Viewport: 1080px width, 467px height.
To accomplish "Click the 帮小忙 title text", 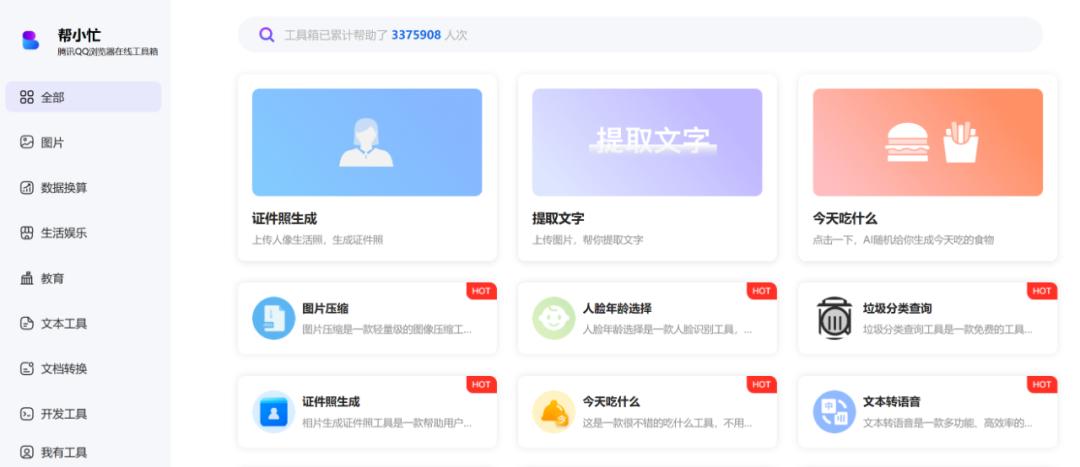I will point(79,35).
